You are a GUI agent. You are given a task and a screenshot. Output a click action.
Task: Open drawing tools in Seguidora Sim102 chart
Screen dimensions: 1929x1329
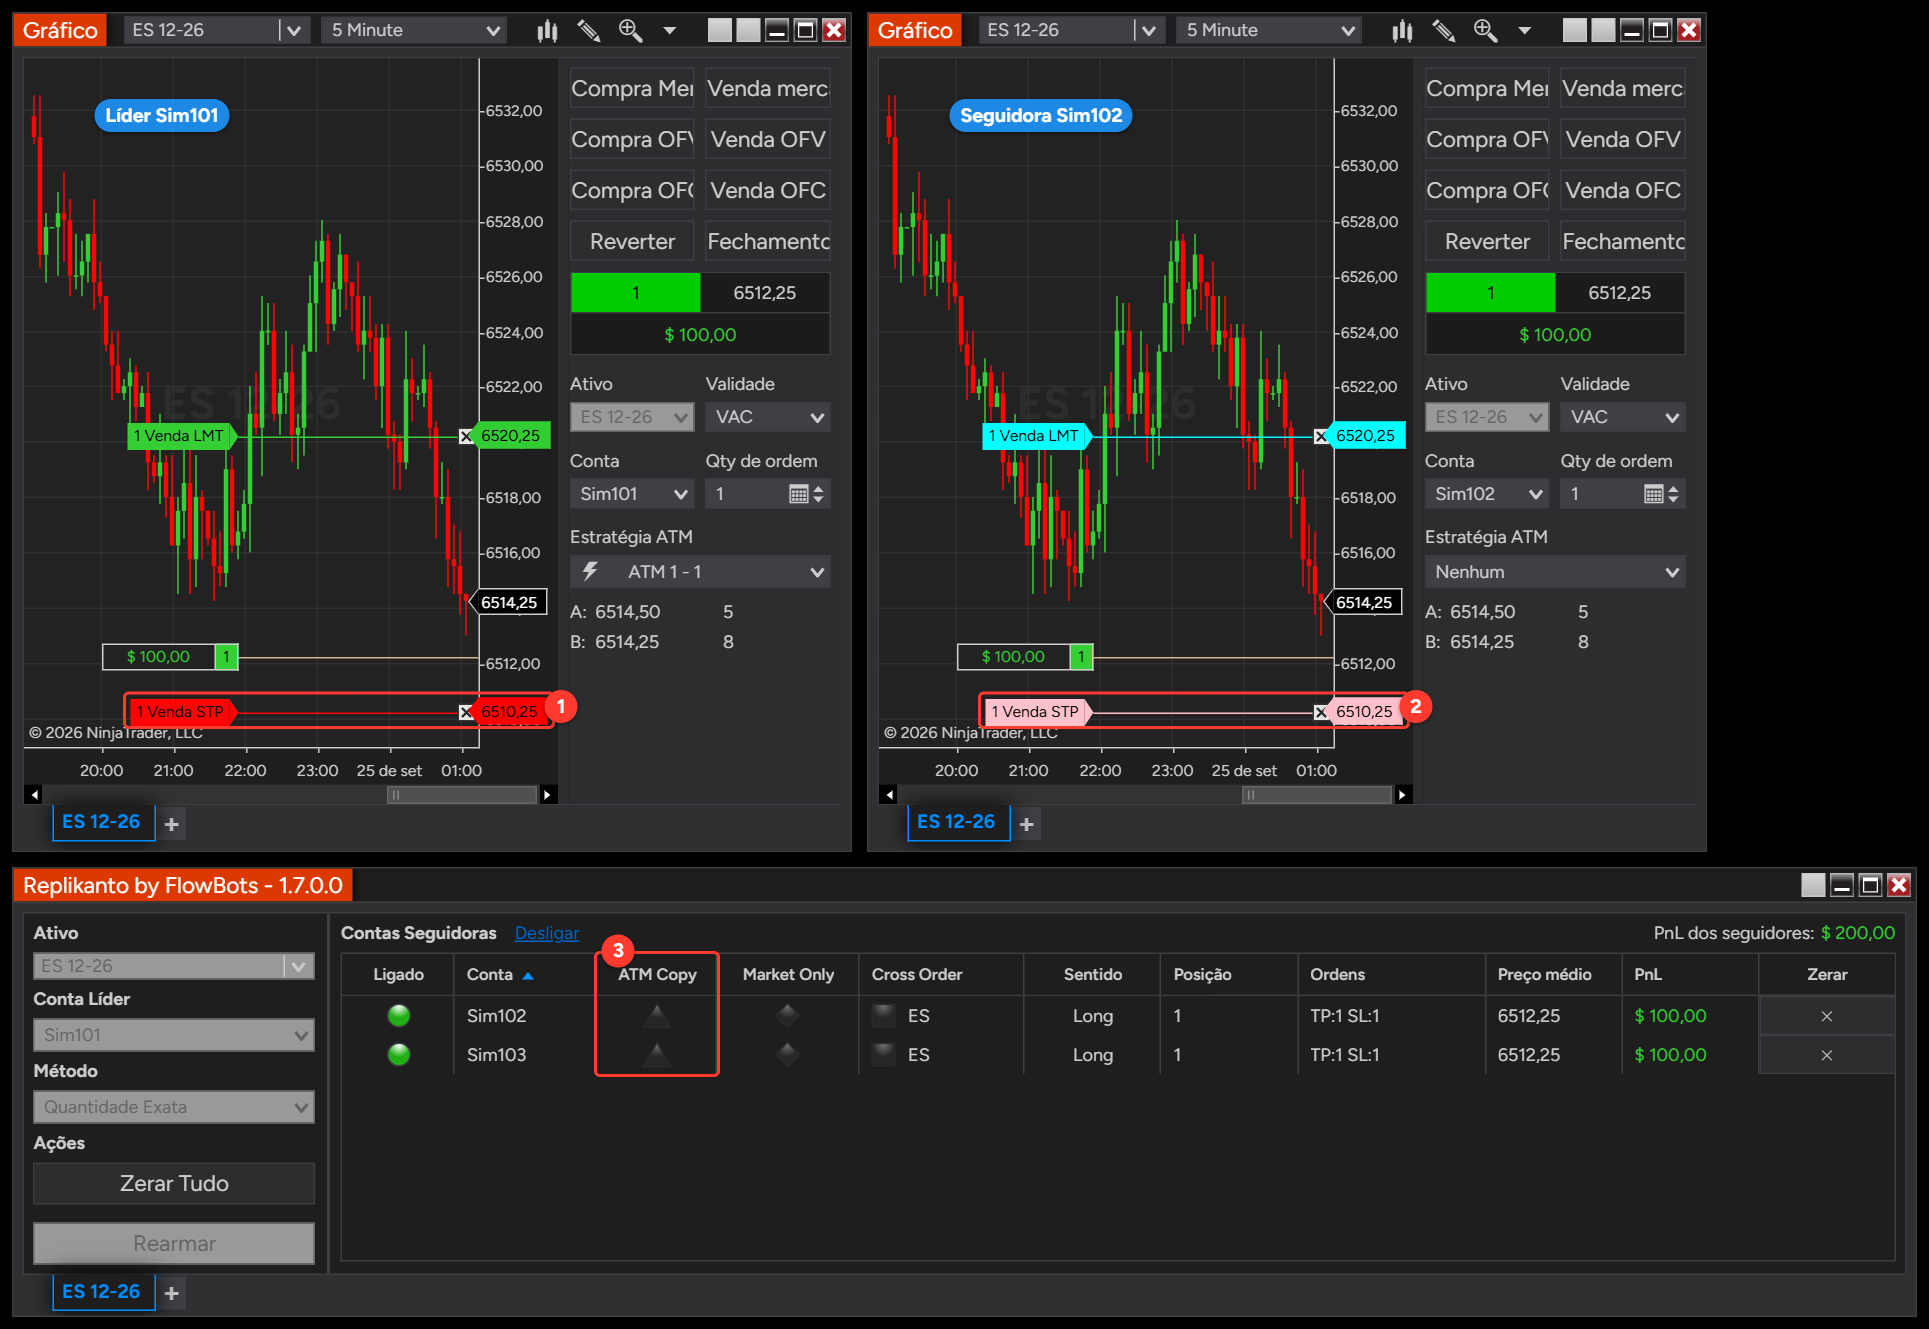1444,30
